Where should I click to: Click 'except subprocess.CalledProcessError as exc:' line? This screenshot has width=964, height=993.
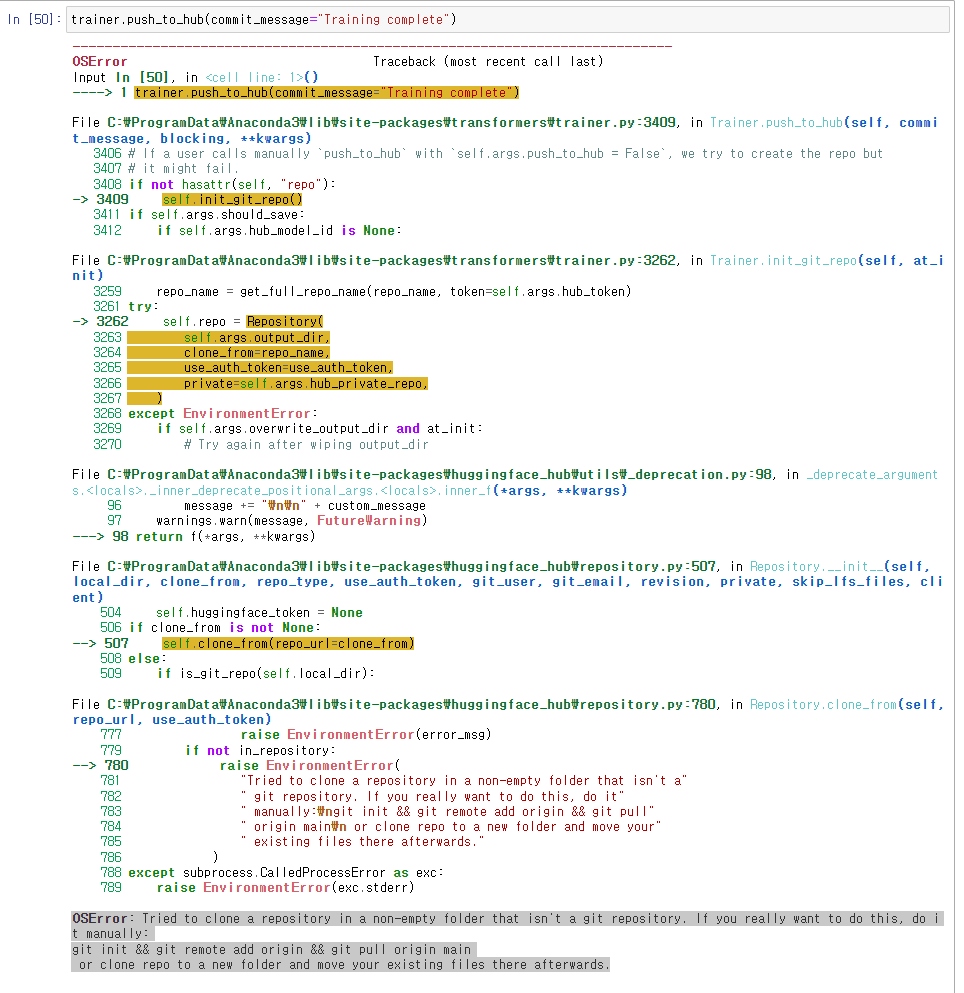(286, 873)
